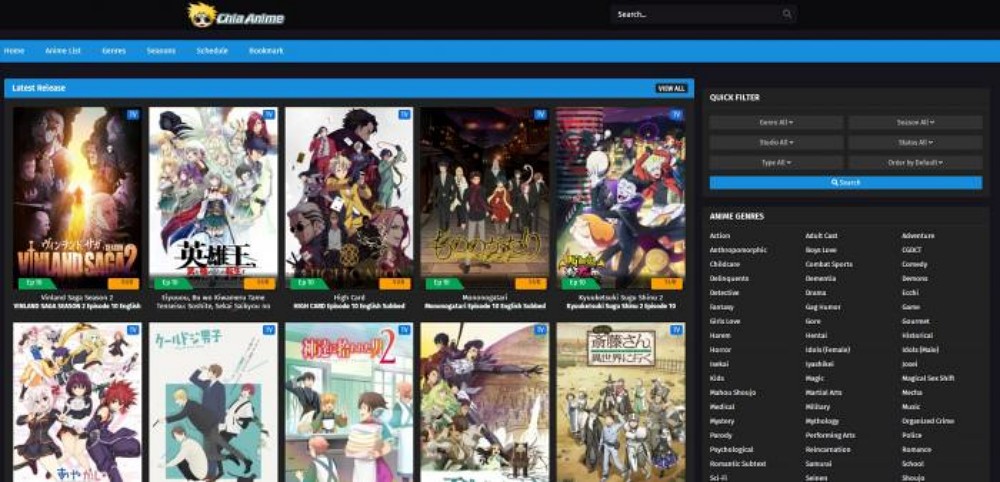Open Genres in navigation bar
This screenshot has width=1000, height=482.
click(x=114, y=51)
